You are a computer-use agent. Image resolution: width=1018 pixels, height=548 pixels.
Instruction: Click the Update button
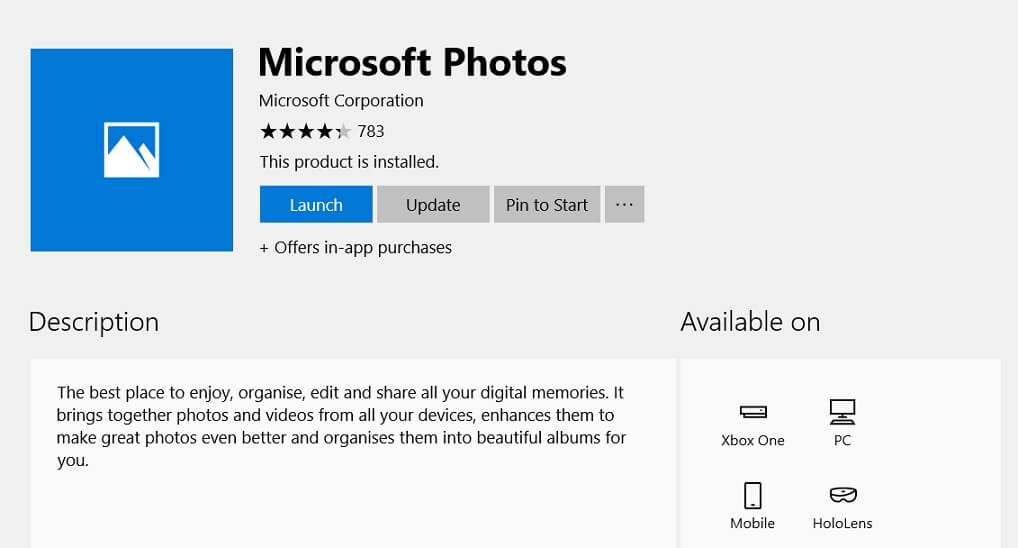(433, 205)
